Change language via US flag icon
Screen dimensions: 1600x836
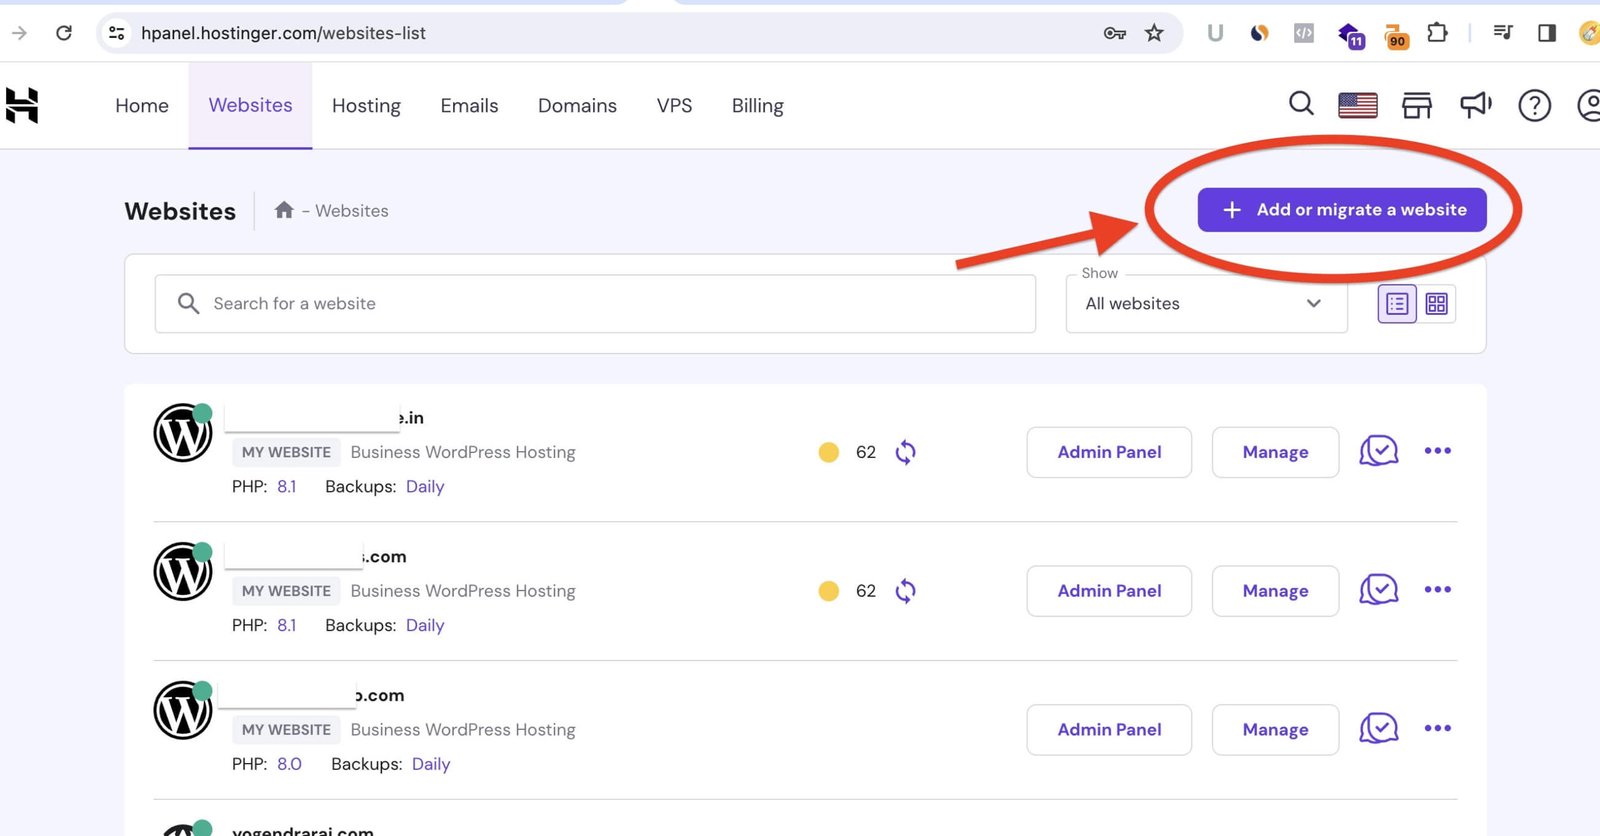point(1357,105)
